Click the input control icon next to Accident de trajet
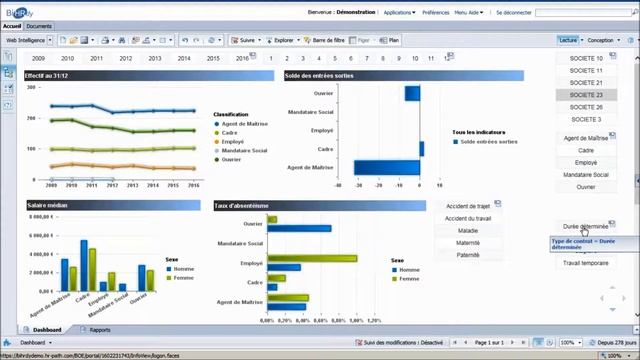The width and height of the screenshot is (640, 360). 498,203
